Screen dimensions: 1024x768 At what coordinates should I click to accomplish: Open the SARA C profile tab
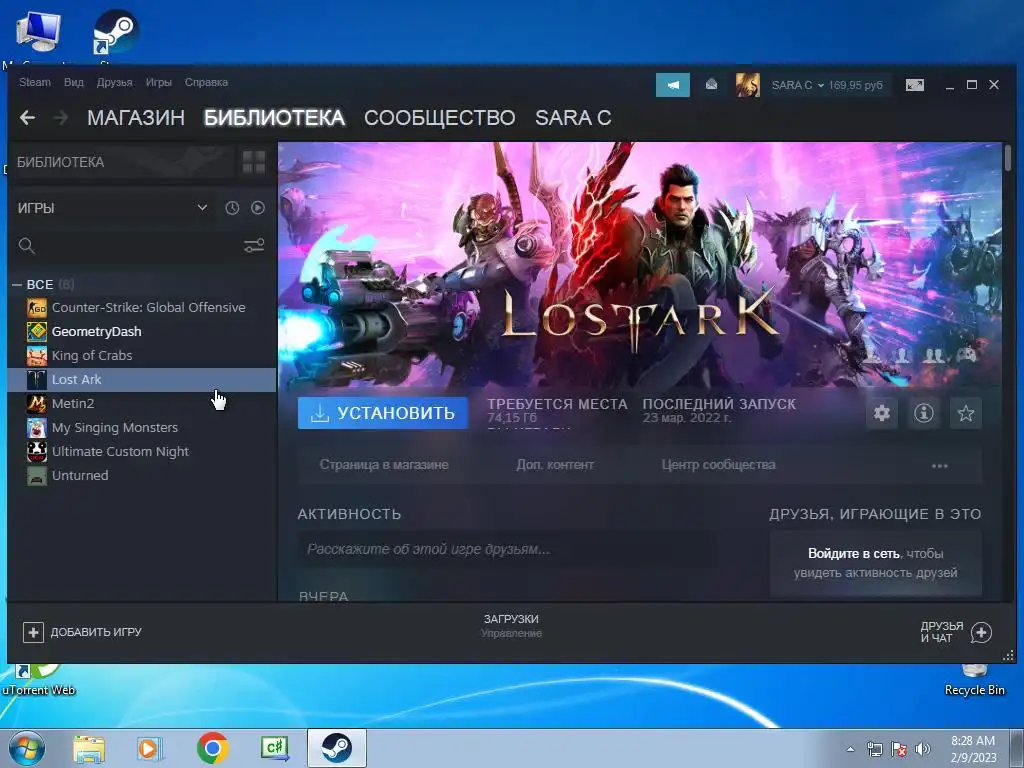(x=573, y=118)
